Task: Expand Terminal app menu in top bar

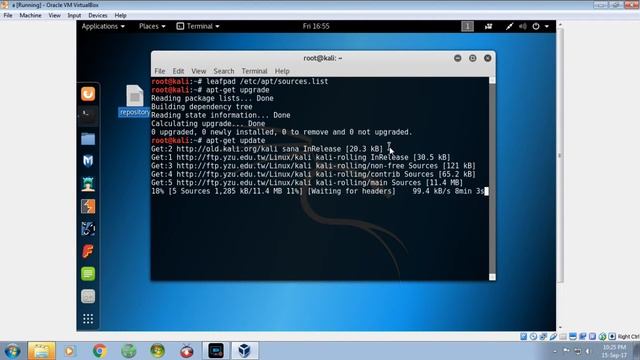Action: [198, 26]
